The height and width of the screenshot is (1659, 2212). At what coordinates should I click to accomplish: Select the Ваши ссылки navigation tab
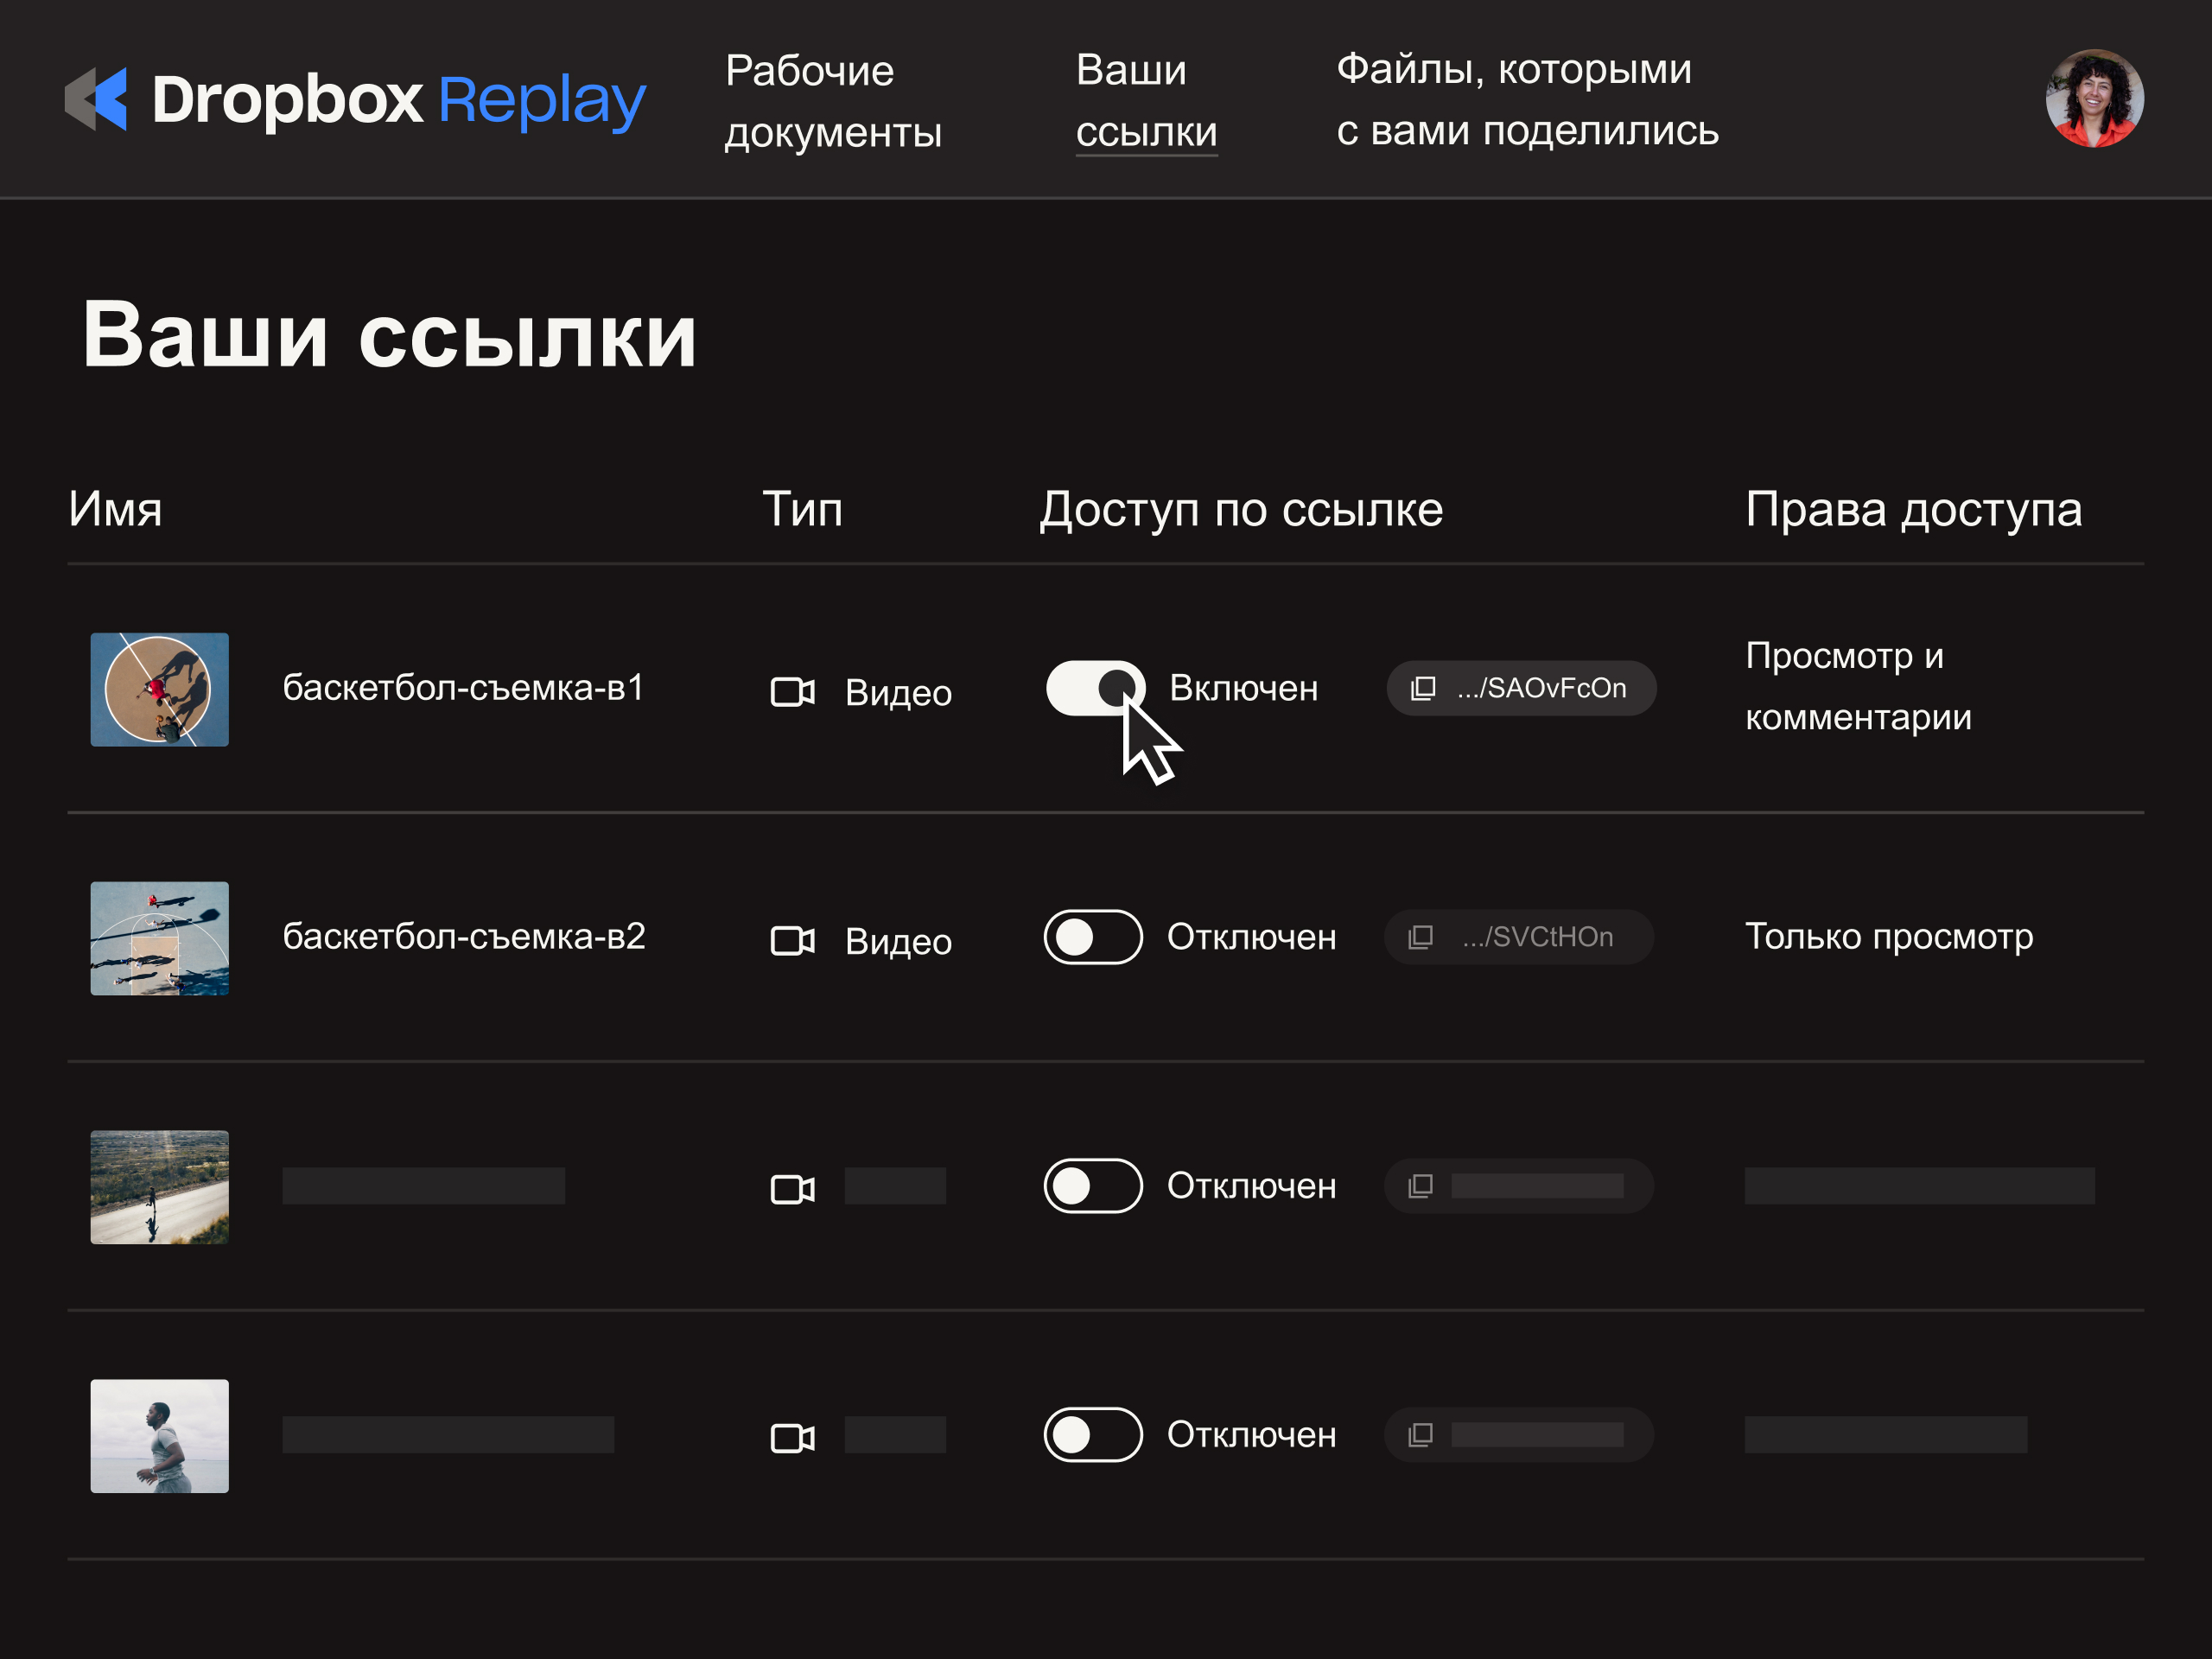pos(1146,101)
